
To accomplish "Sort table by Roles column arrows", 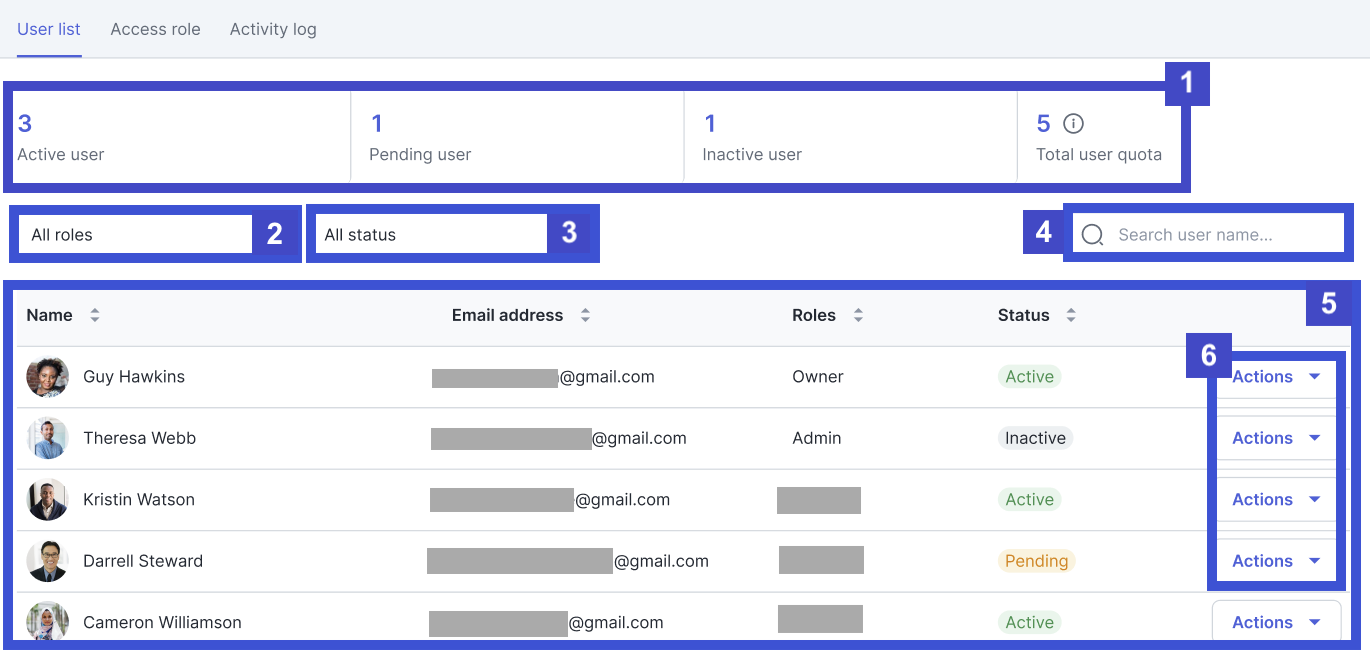I will pos(858,315).
